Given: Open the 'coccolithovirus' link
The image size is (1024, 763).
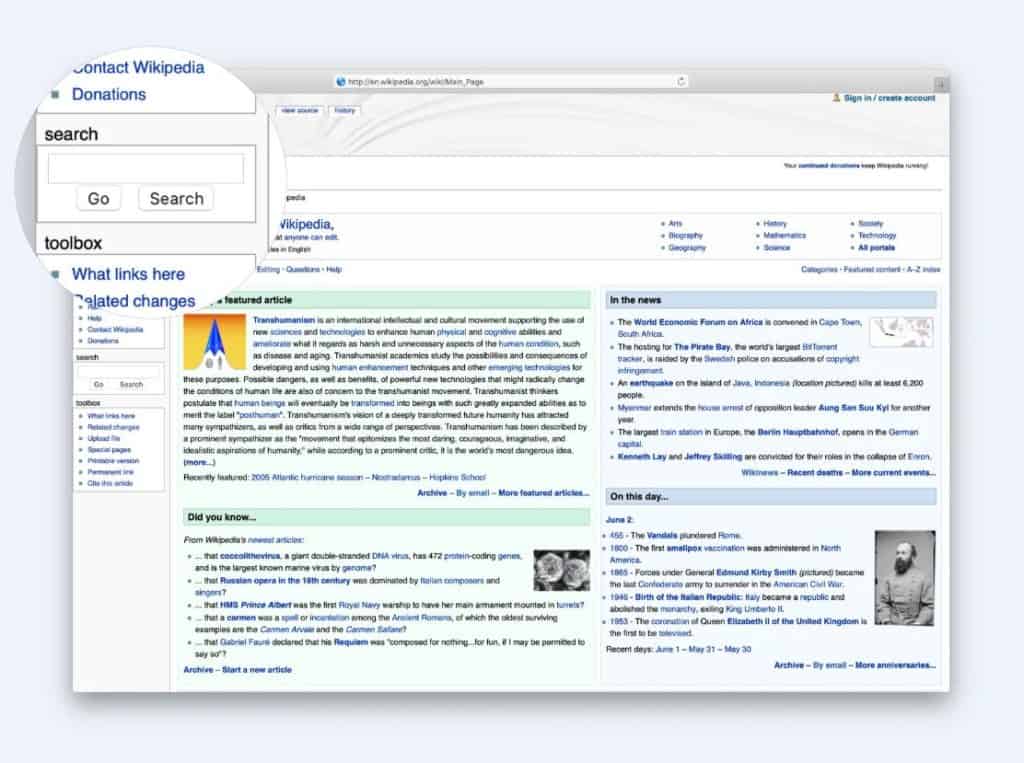Looking at the screenshot, I should (250, 556).
